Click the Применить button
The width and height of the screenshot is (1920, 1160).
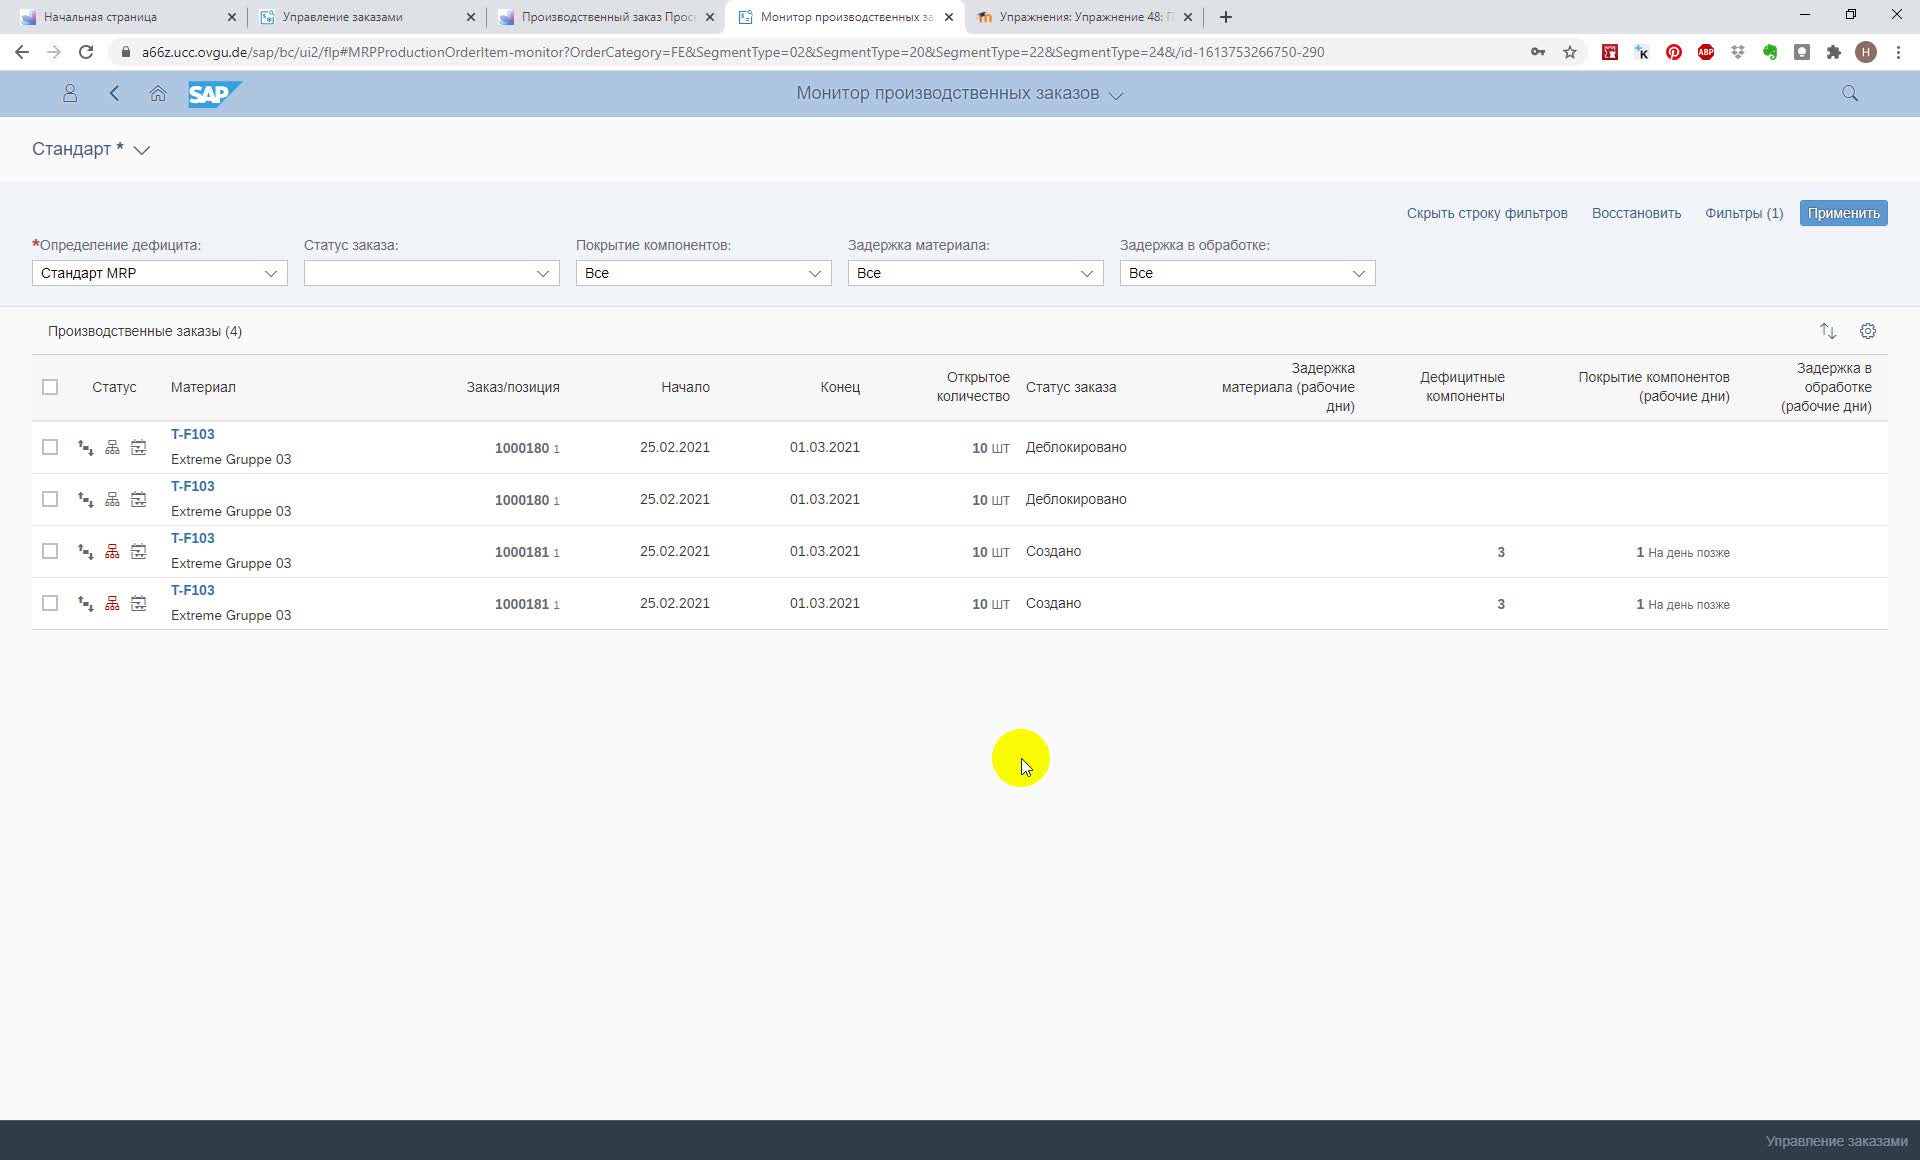[1843, 213]
